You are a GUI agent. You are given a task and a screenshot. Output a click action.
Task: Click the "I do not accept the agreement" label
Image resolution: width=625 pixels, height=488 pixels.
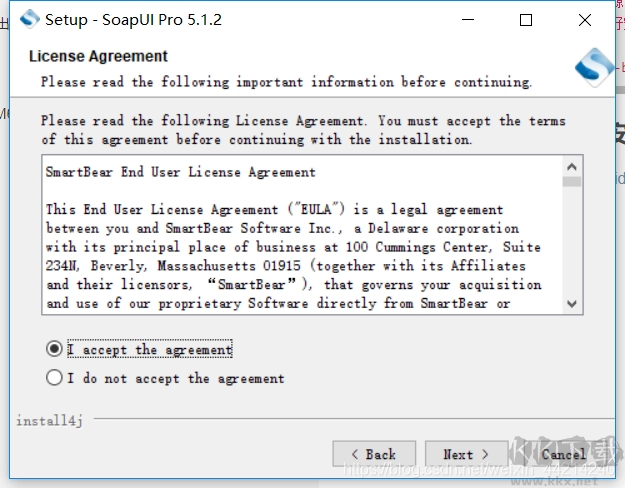coord(176,378)
